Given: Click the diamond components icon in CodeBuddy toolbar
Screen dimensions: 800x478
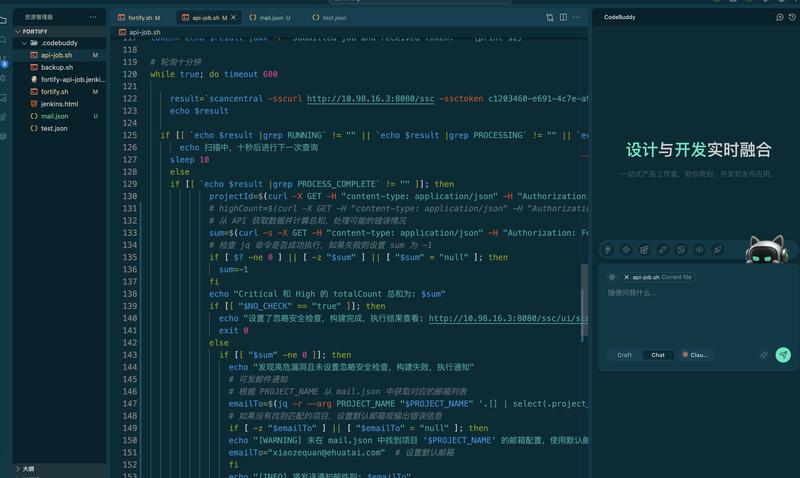Looking at the screenshot, I should [626, 250].
